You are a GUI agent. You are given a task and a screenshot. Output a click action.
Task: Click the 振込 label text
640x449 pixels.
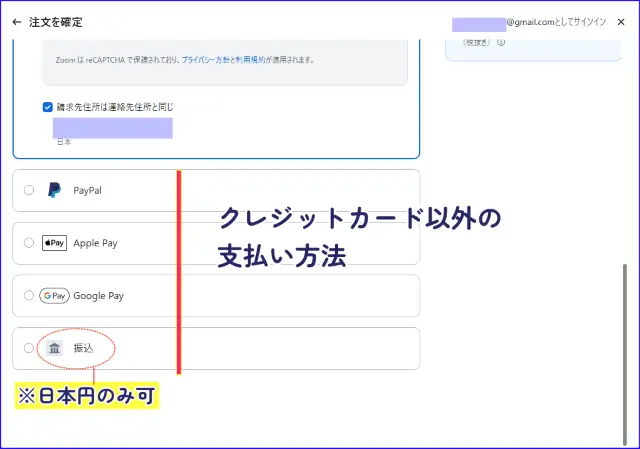pyautogui.click(x=83, y=348)
